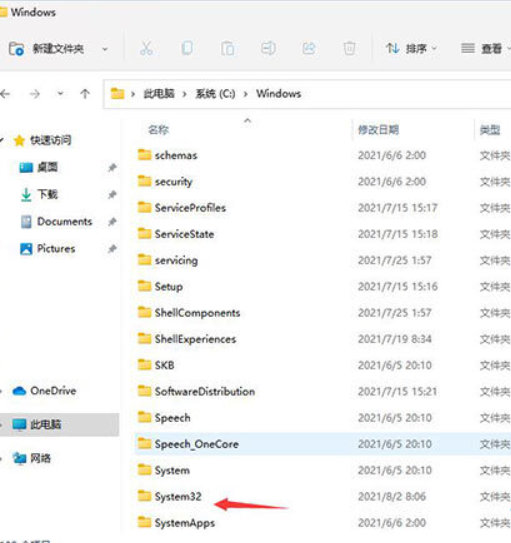
Task: Select the security folder
Action: (x=173, y=182)
